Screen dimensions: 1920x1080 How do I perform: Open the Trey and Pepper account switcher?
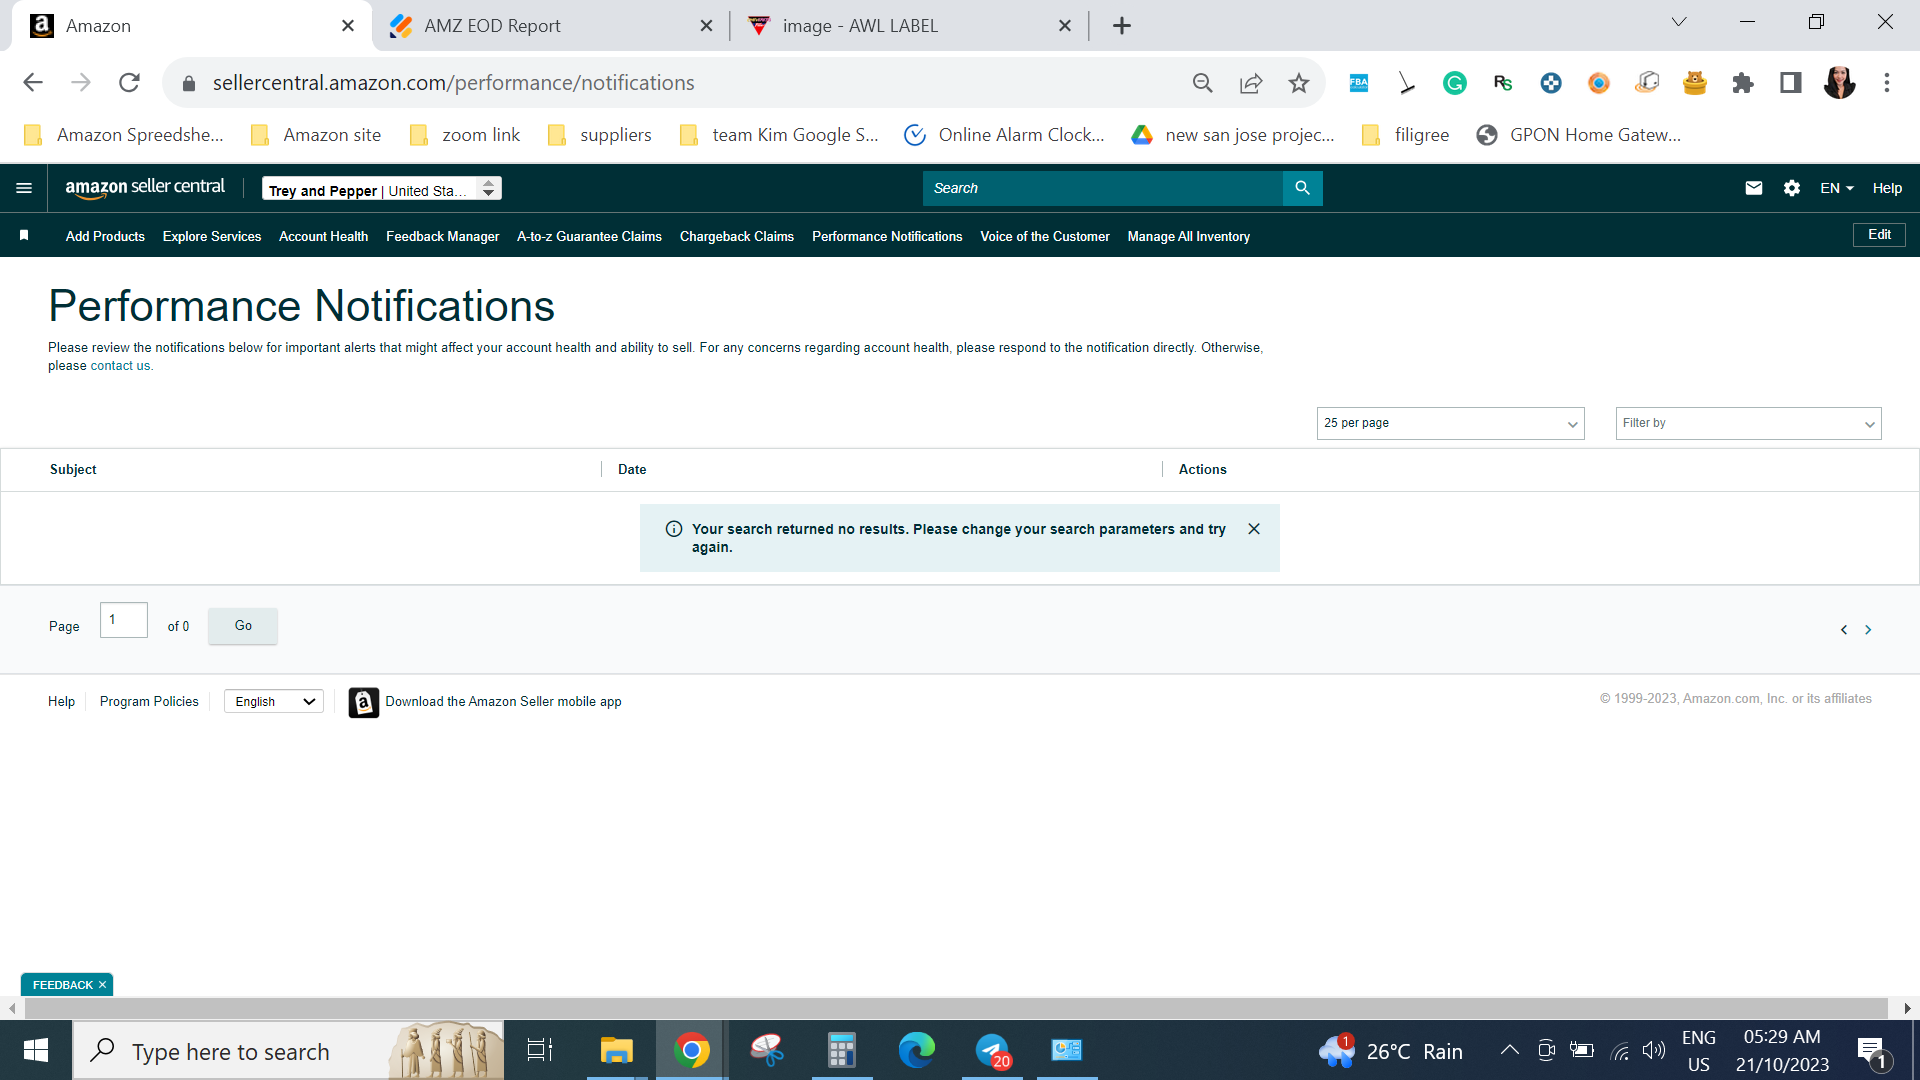point(382,189)
